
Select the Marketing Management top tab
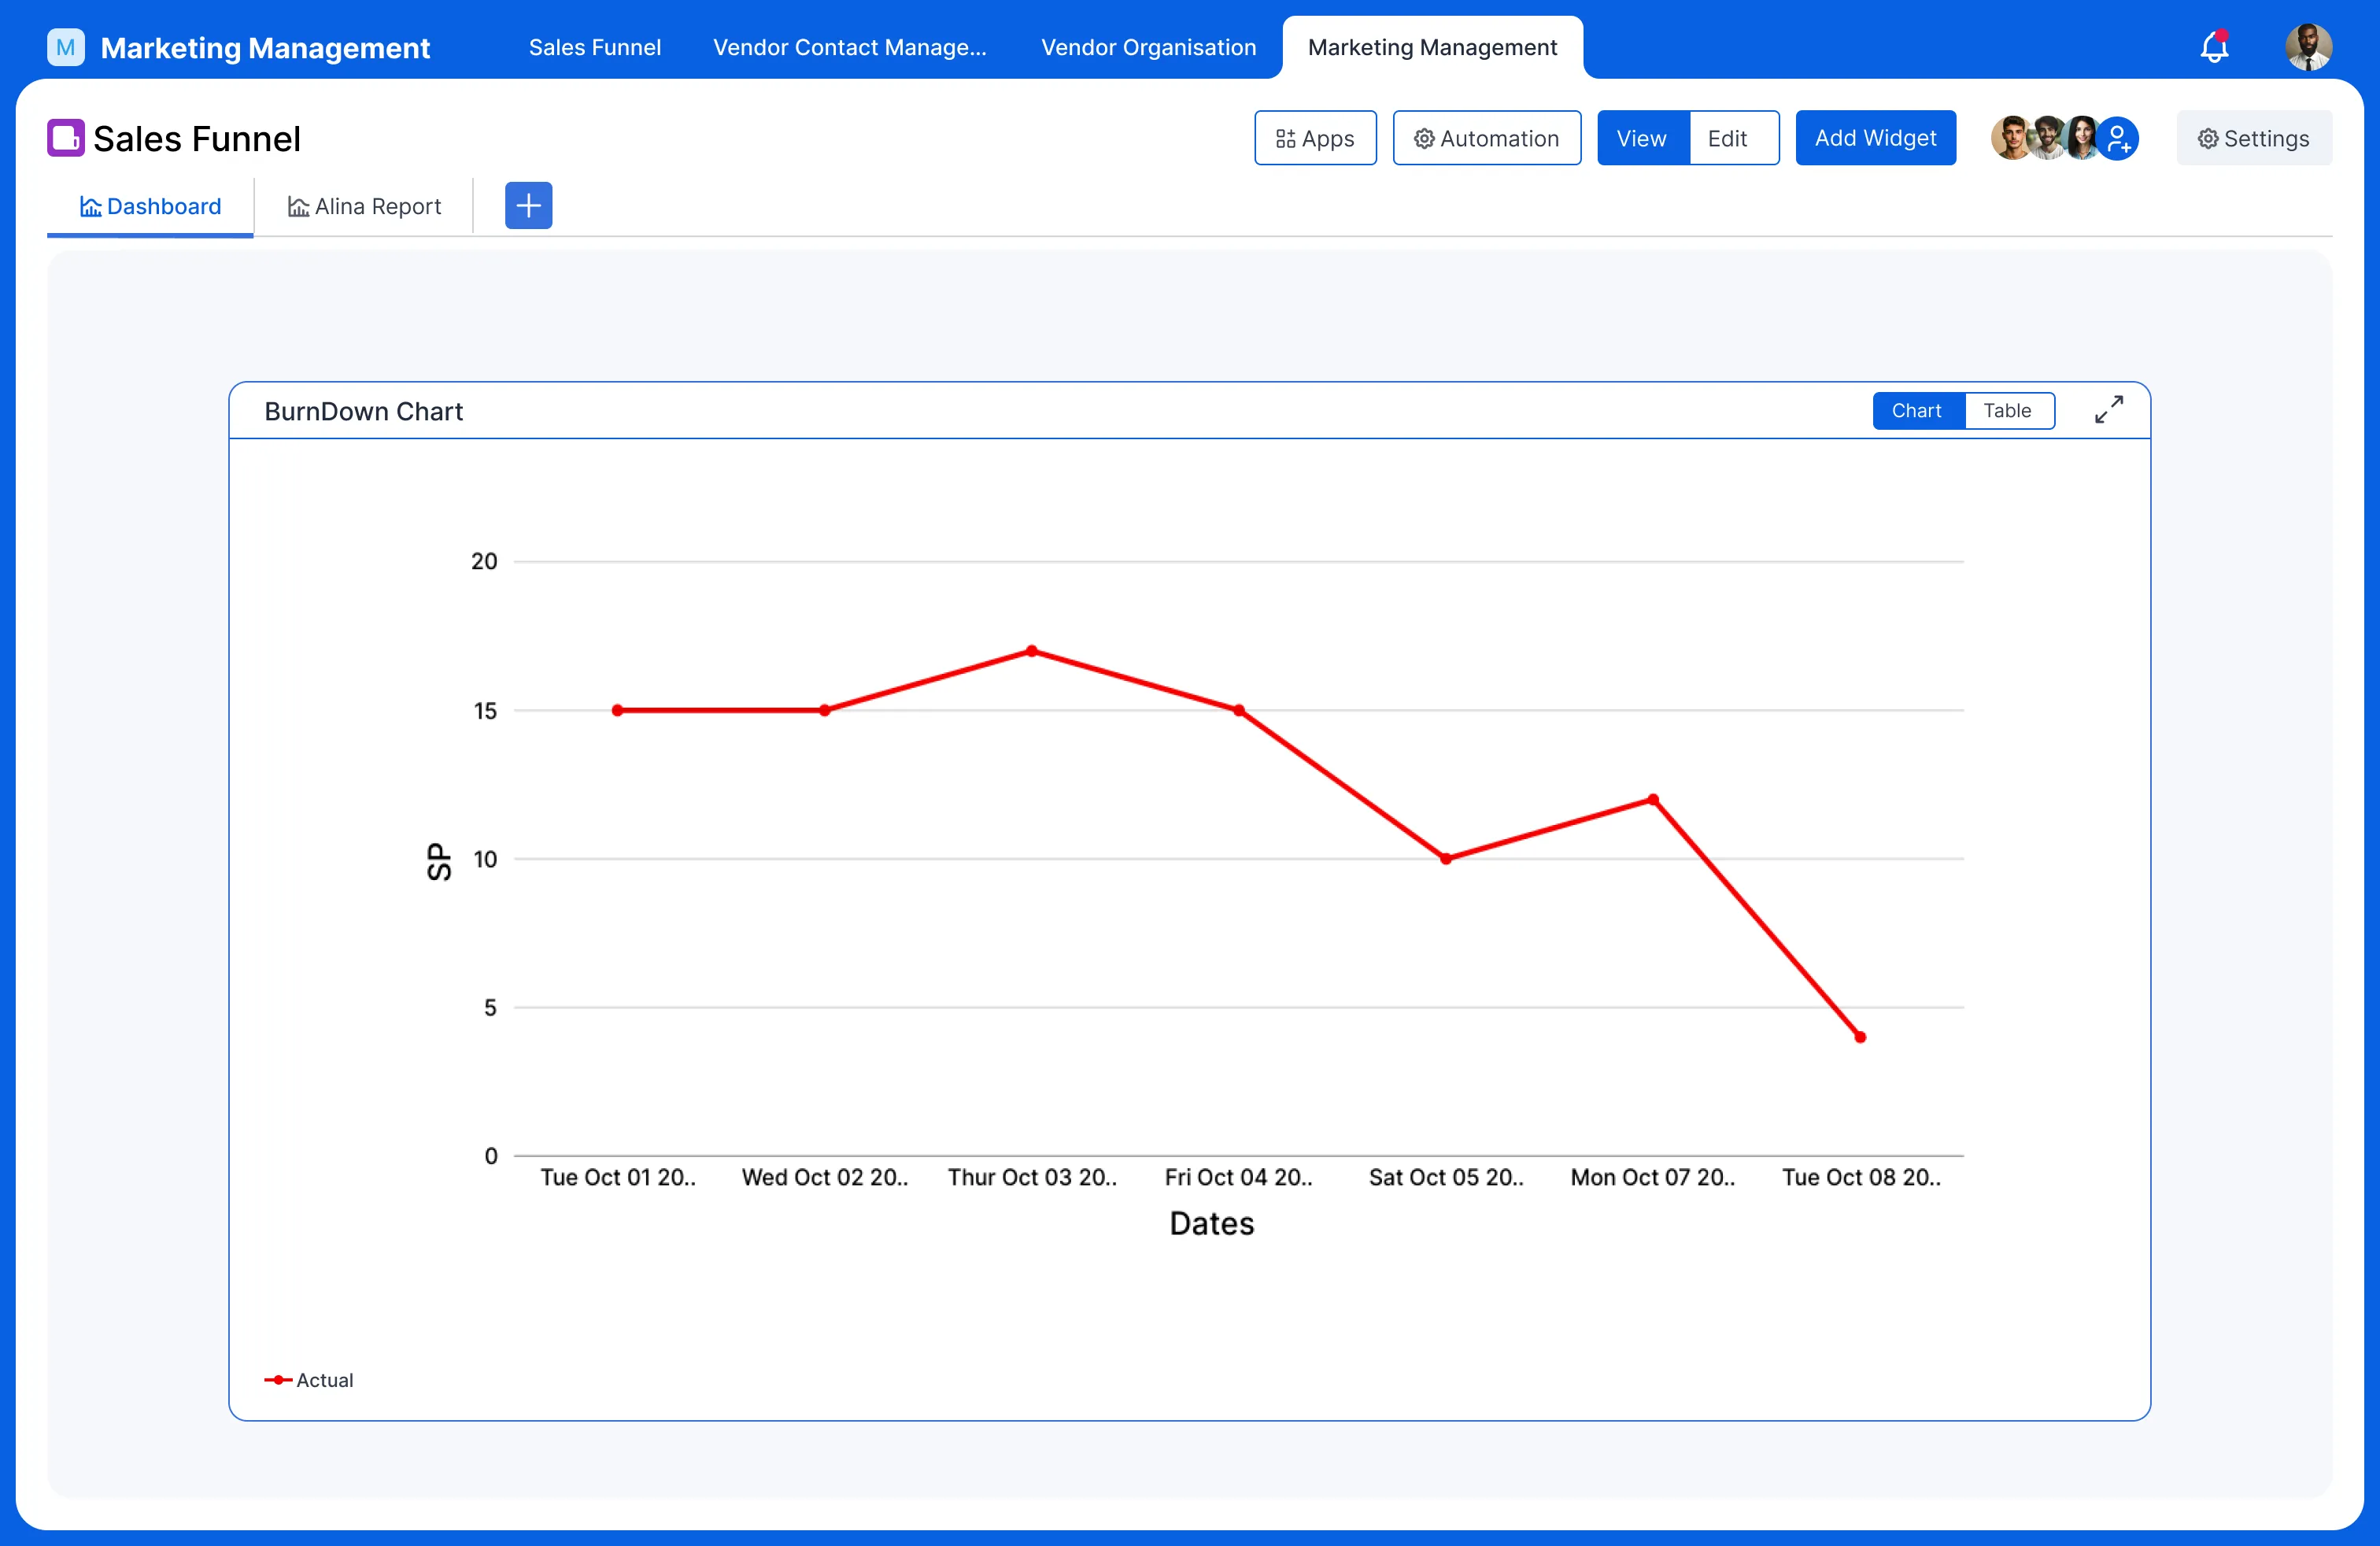[x=1432, y=47]
